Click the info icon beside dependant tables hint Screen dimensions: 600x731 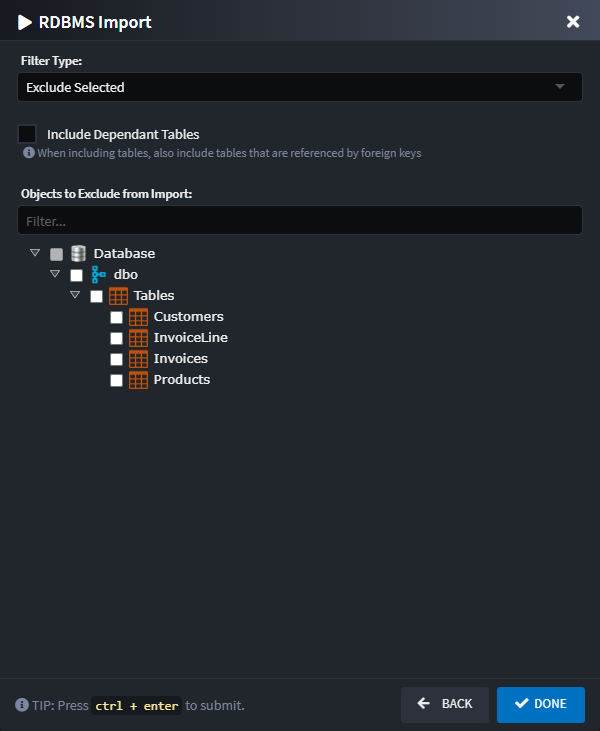pos(29,153)
